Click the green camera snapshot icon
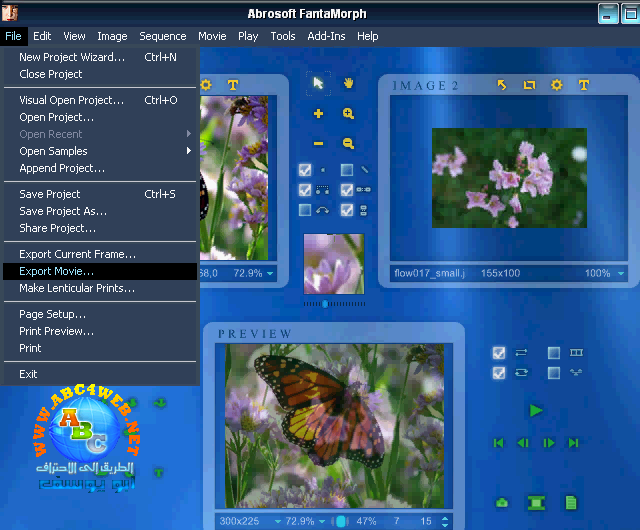This screenshot has height=530, width=640. click(x=502, y=503)
